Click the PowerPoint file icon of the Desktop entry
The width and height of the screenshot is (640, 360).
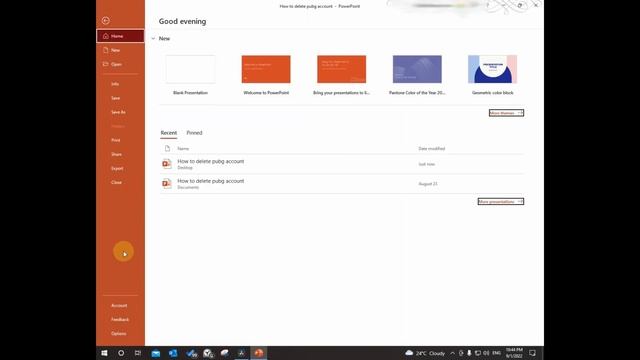(167, 164)
